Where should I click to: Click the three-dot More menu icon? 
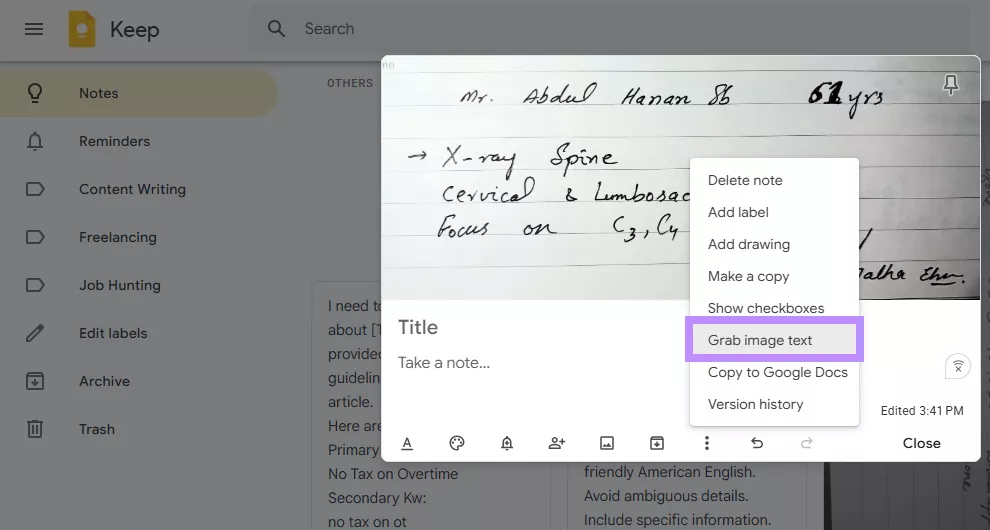pos(707,443)
